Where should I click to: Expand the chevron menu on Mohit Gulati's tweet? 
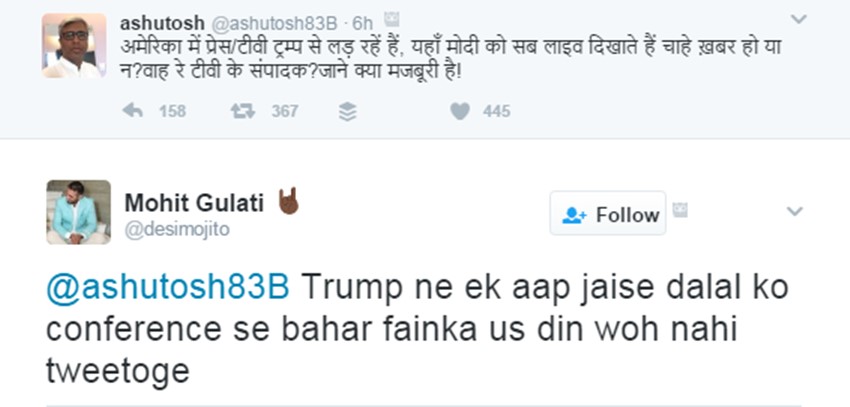coord(795,211)
